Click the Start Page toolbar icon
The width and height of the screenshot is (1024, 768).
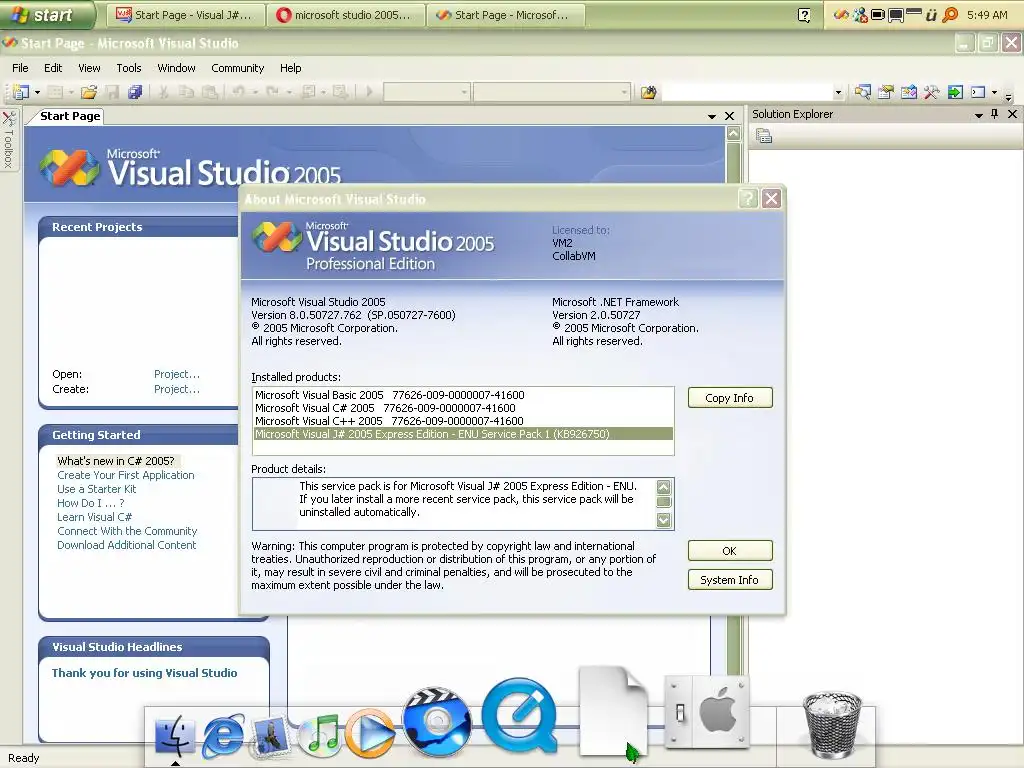coord(955,92)
